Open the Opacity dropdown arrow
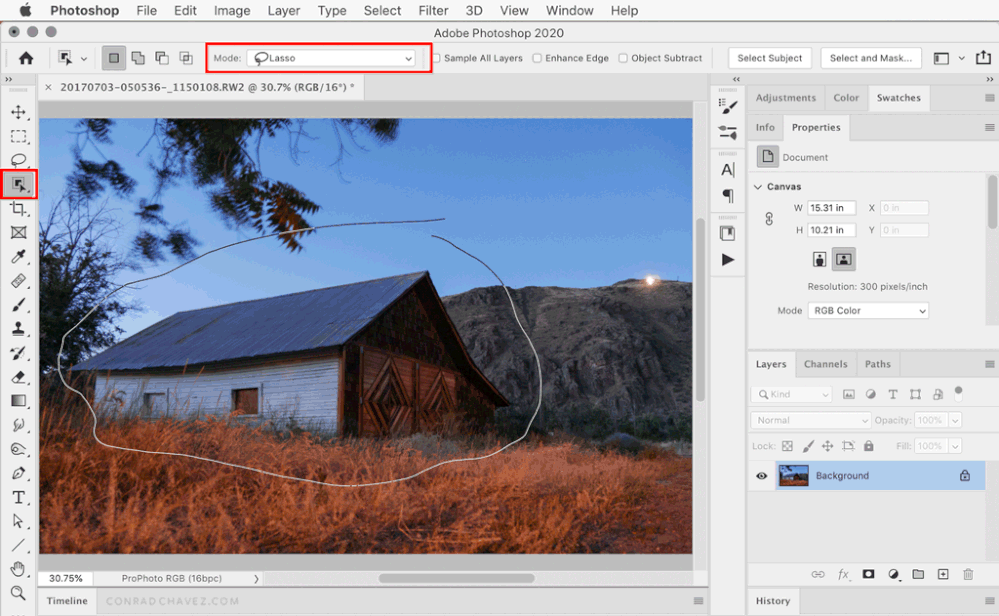The image size is (999, 616). [x=954, y=420]
